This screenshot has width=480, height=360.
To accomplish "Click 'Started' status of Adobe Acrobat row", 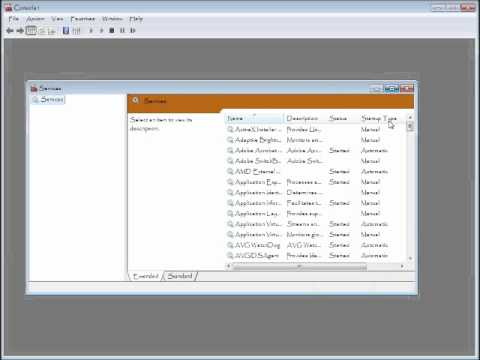I will click(x=339, y=150).
